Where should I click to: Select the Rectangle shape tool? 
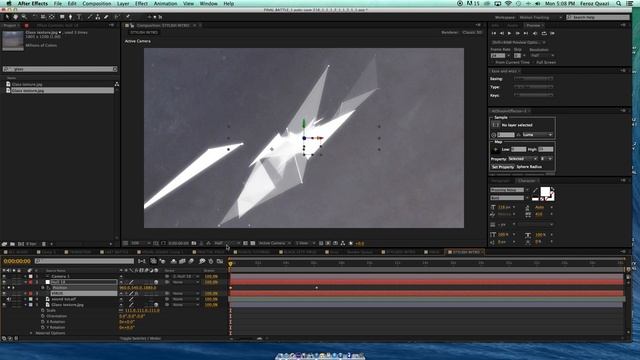62,17
